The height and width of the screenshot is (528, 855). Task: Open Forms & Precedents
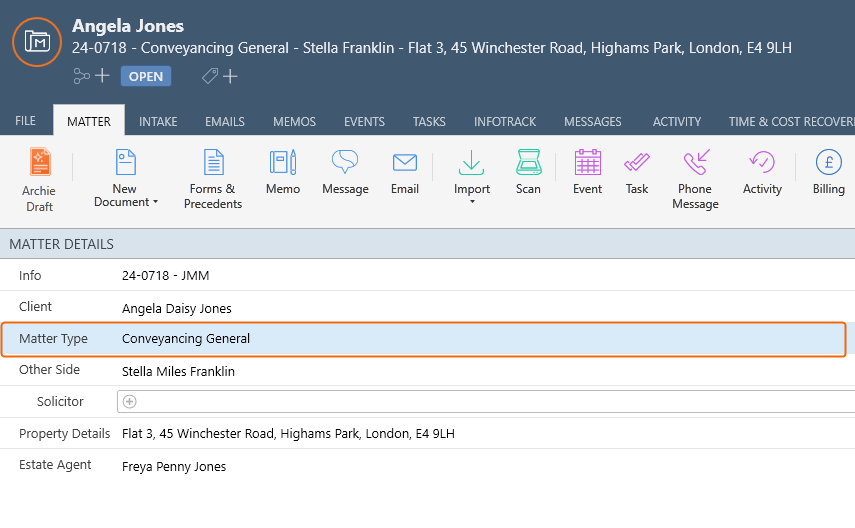coord(213,179)
